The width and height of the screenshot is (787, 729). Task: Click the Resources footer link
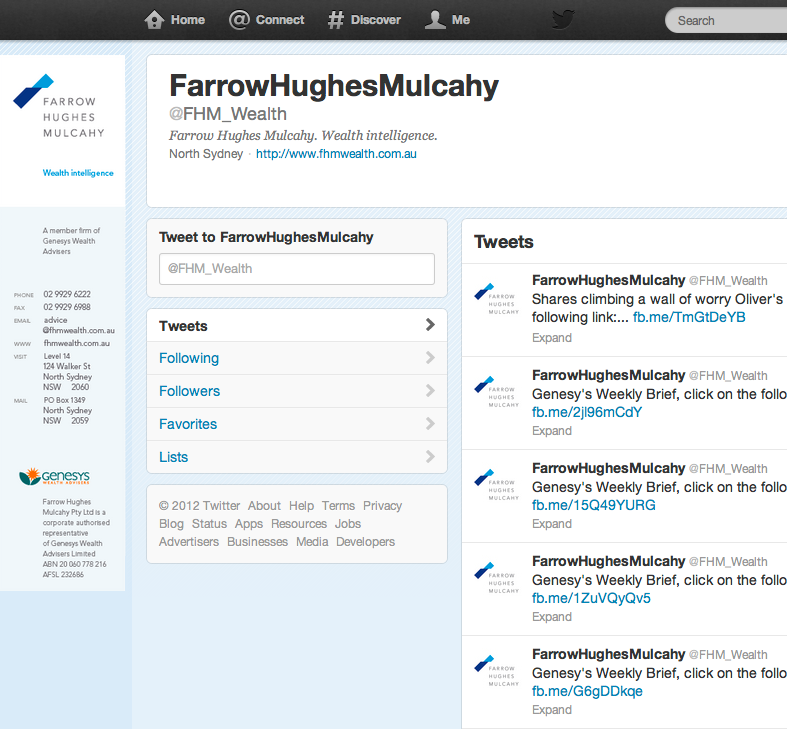299,524
